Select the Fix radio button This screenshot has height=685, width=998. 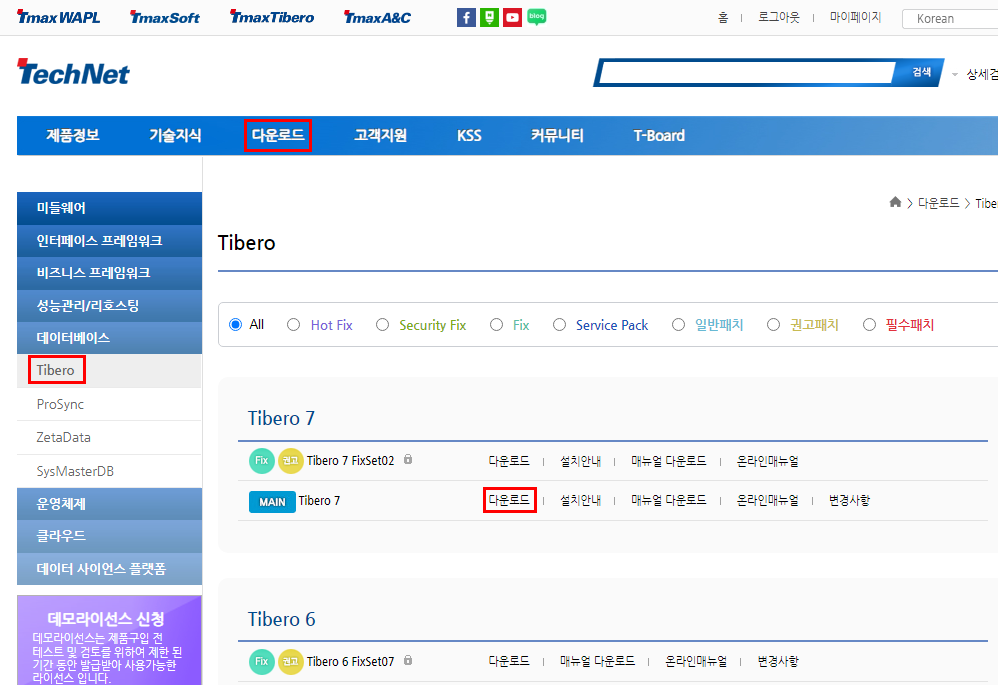[496, 325]
